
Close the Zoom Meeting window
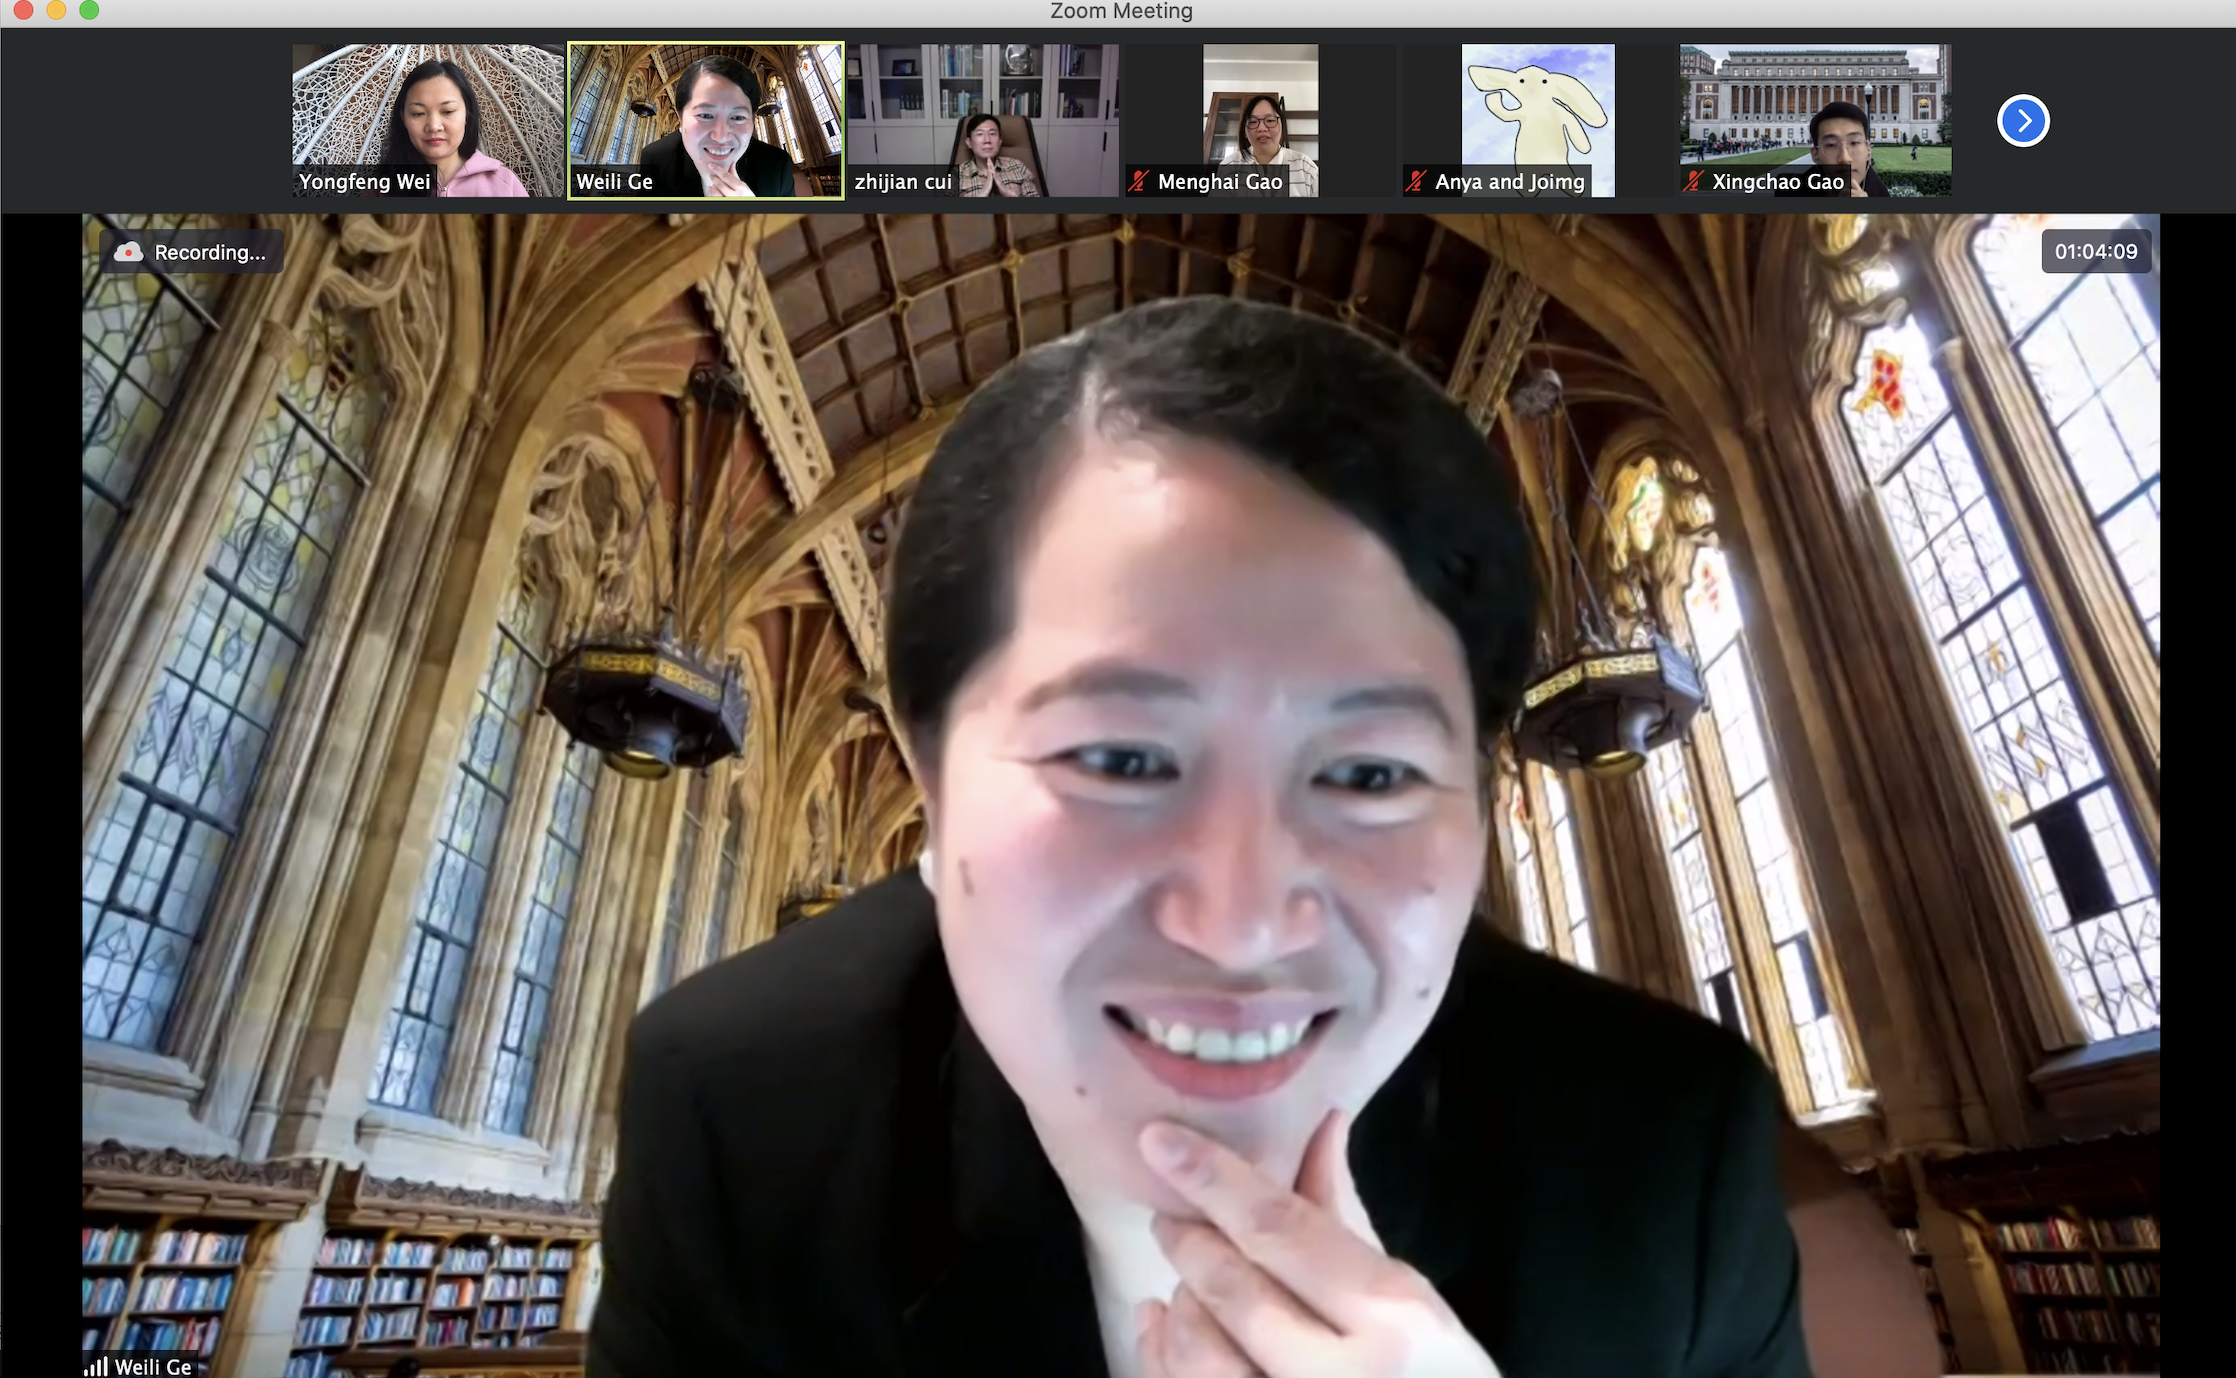coord(23,10)
